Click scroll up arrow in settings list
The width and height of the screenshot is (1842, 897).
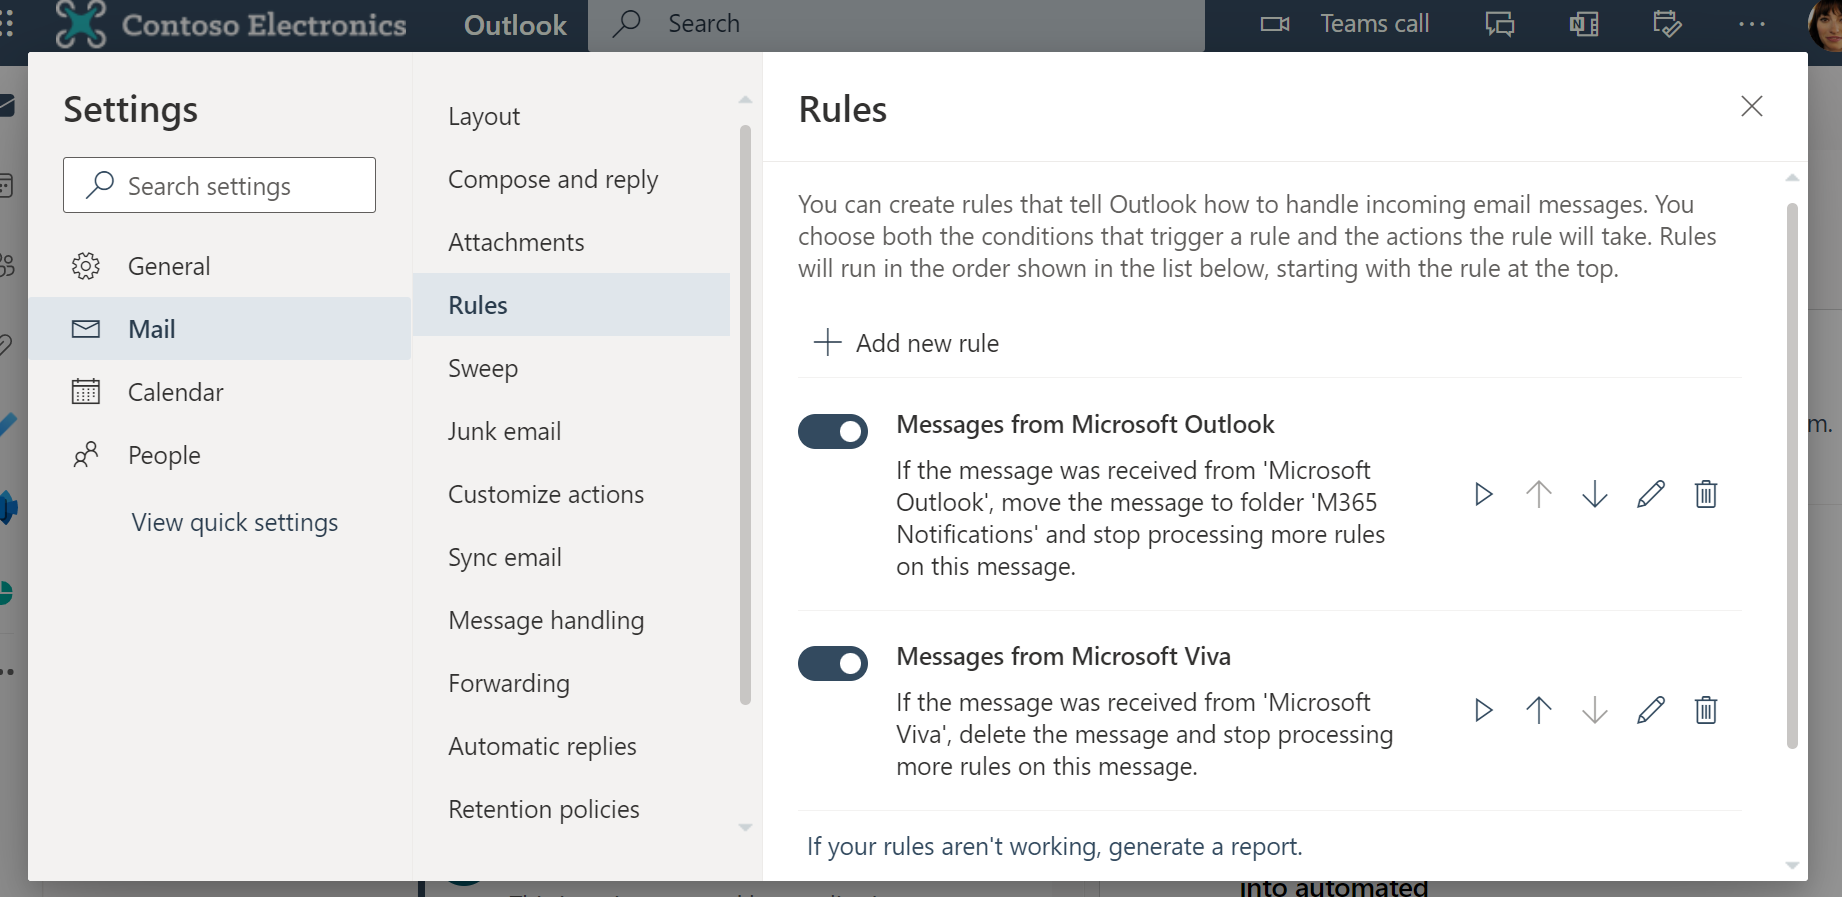pyautogui.click(x=745, y=100)
